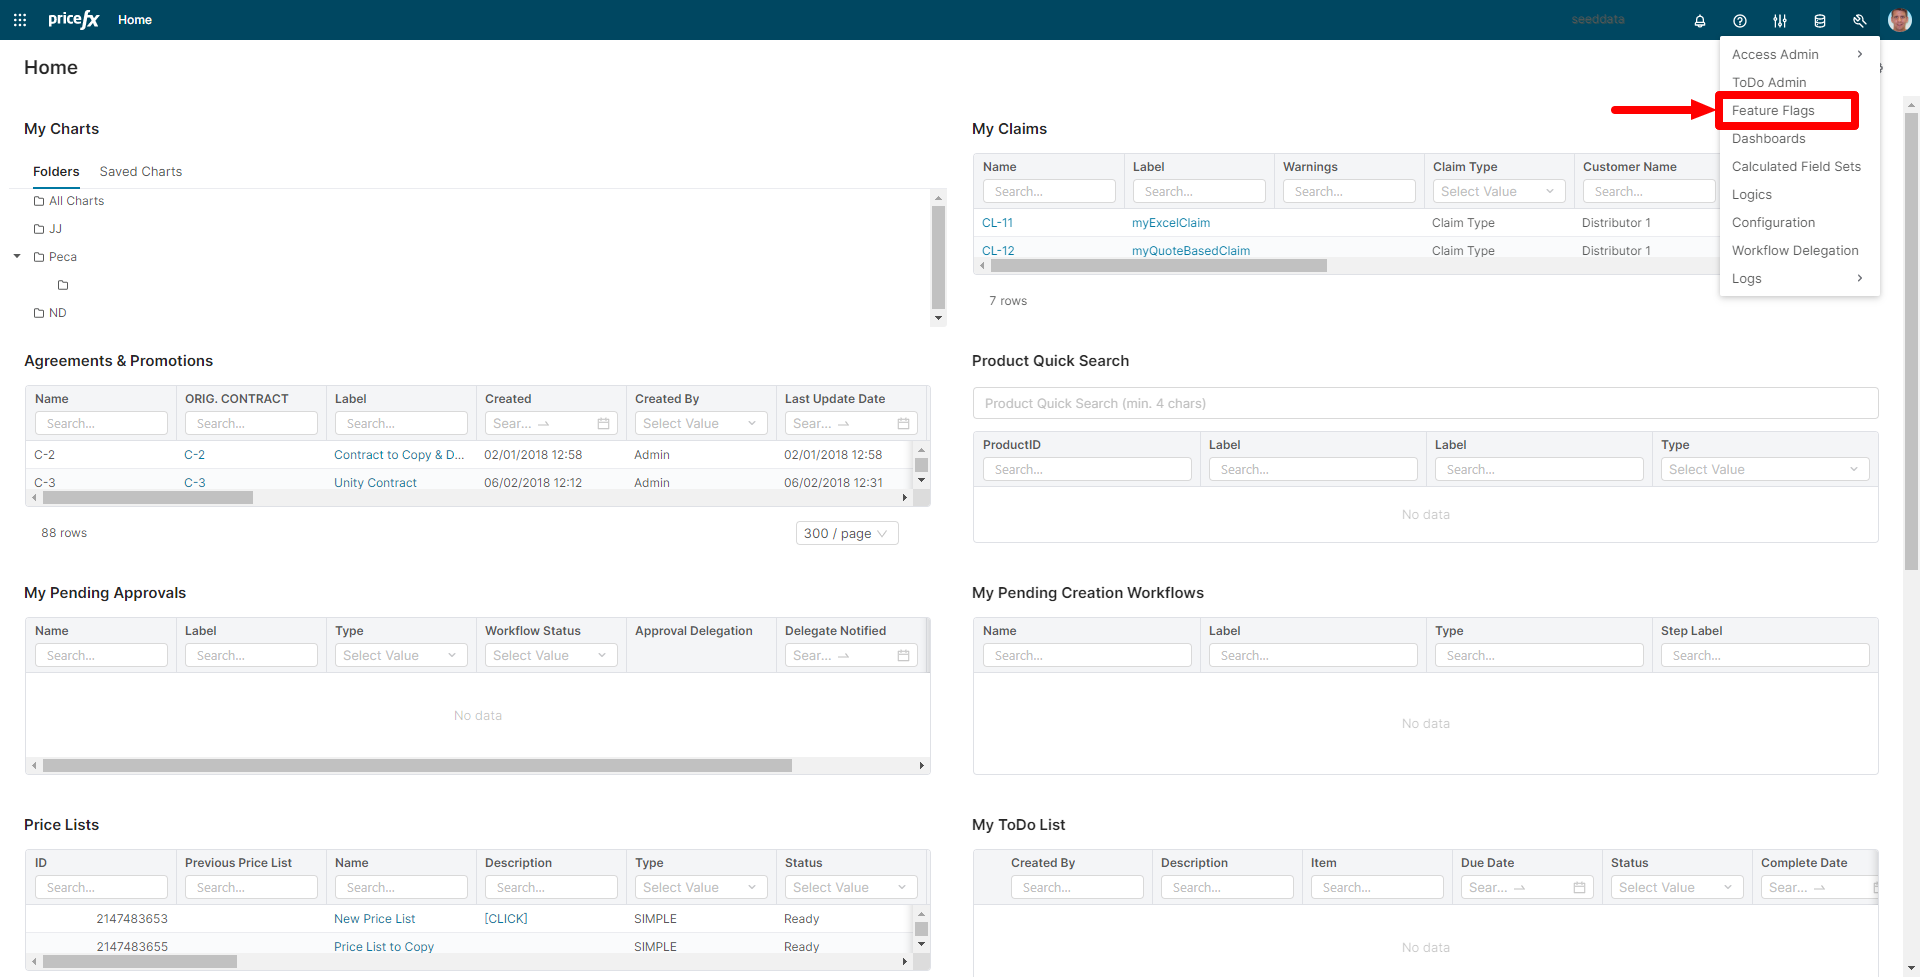The height and width of the screenshot is (977, 1920).
Task: Open the help question mark icon
Action: 1739,21
